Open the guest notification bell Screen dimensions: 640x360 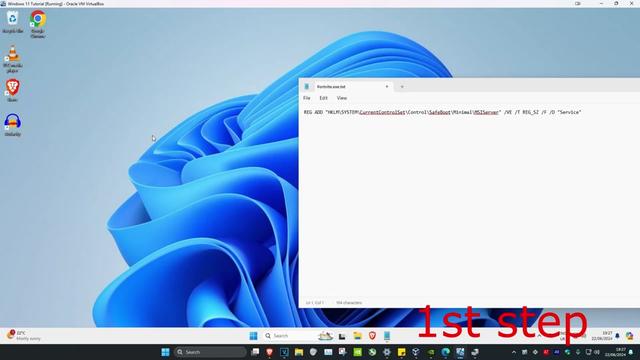(x=617, y=336)
